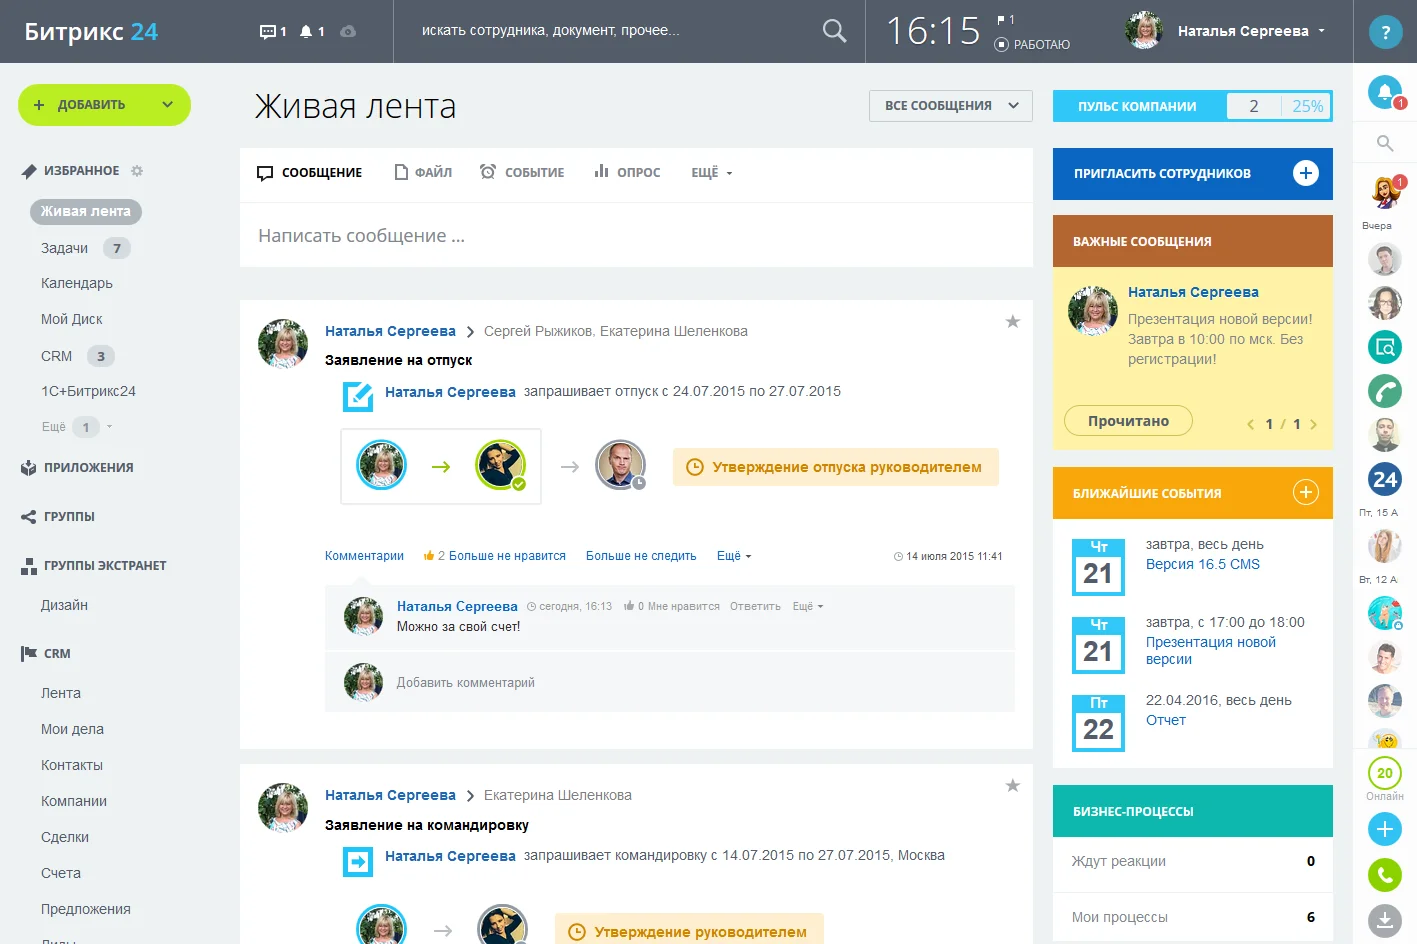The image size is (1417, 944).
Task: Click the notification bell in right sidebar
Action: [1385, 93]
